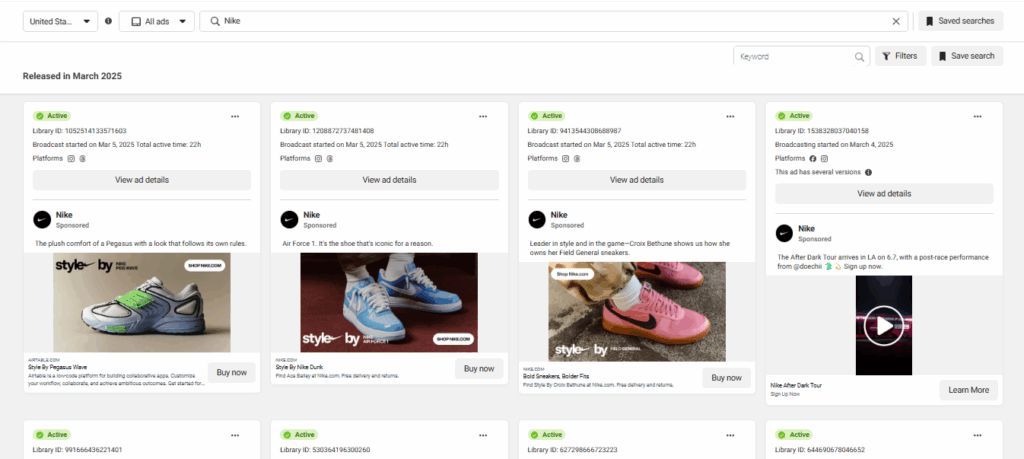This screenshot has height=459, width=1024.
Task: Click SHOP NIKE.COM badge on Air Force 1 image
Action: pos(452,340)
